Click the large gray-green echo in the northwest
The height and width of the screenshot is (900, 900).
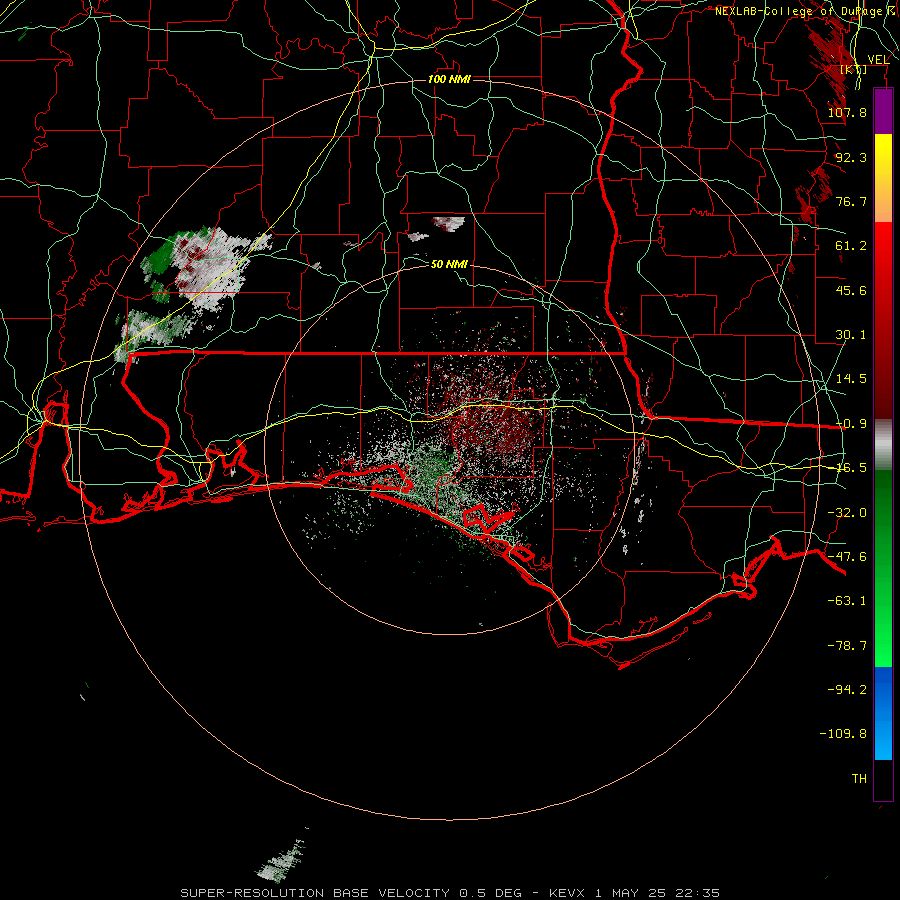tap(201, 270)
